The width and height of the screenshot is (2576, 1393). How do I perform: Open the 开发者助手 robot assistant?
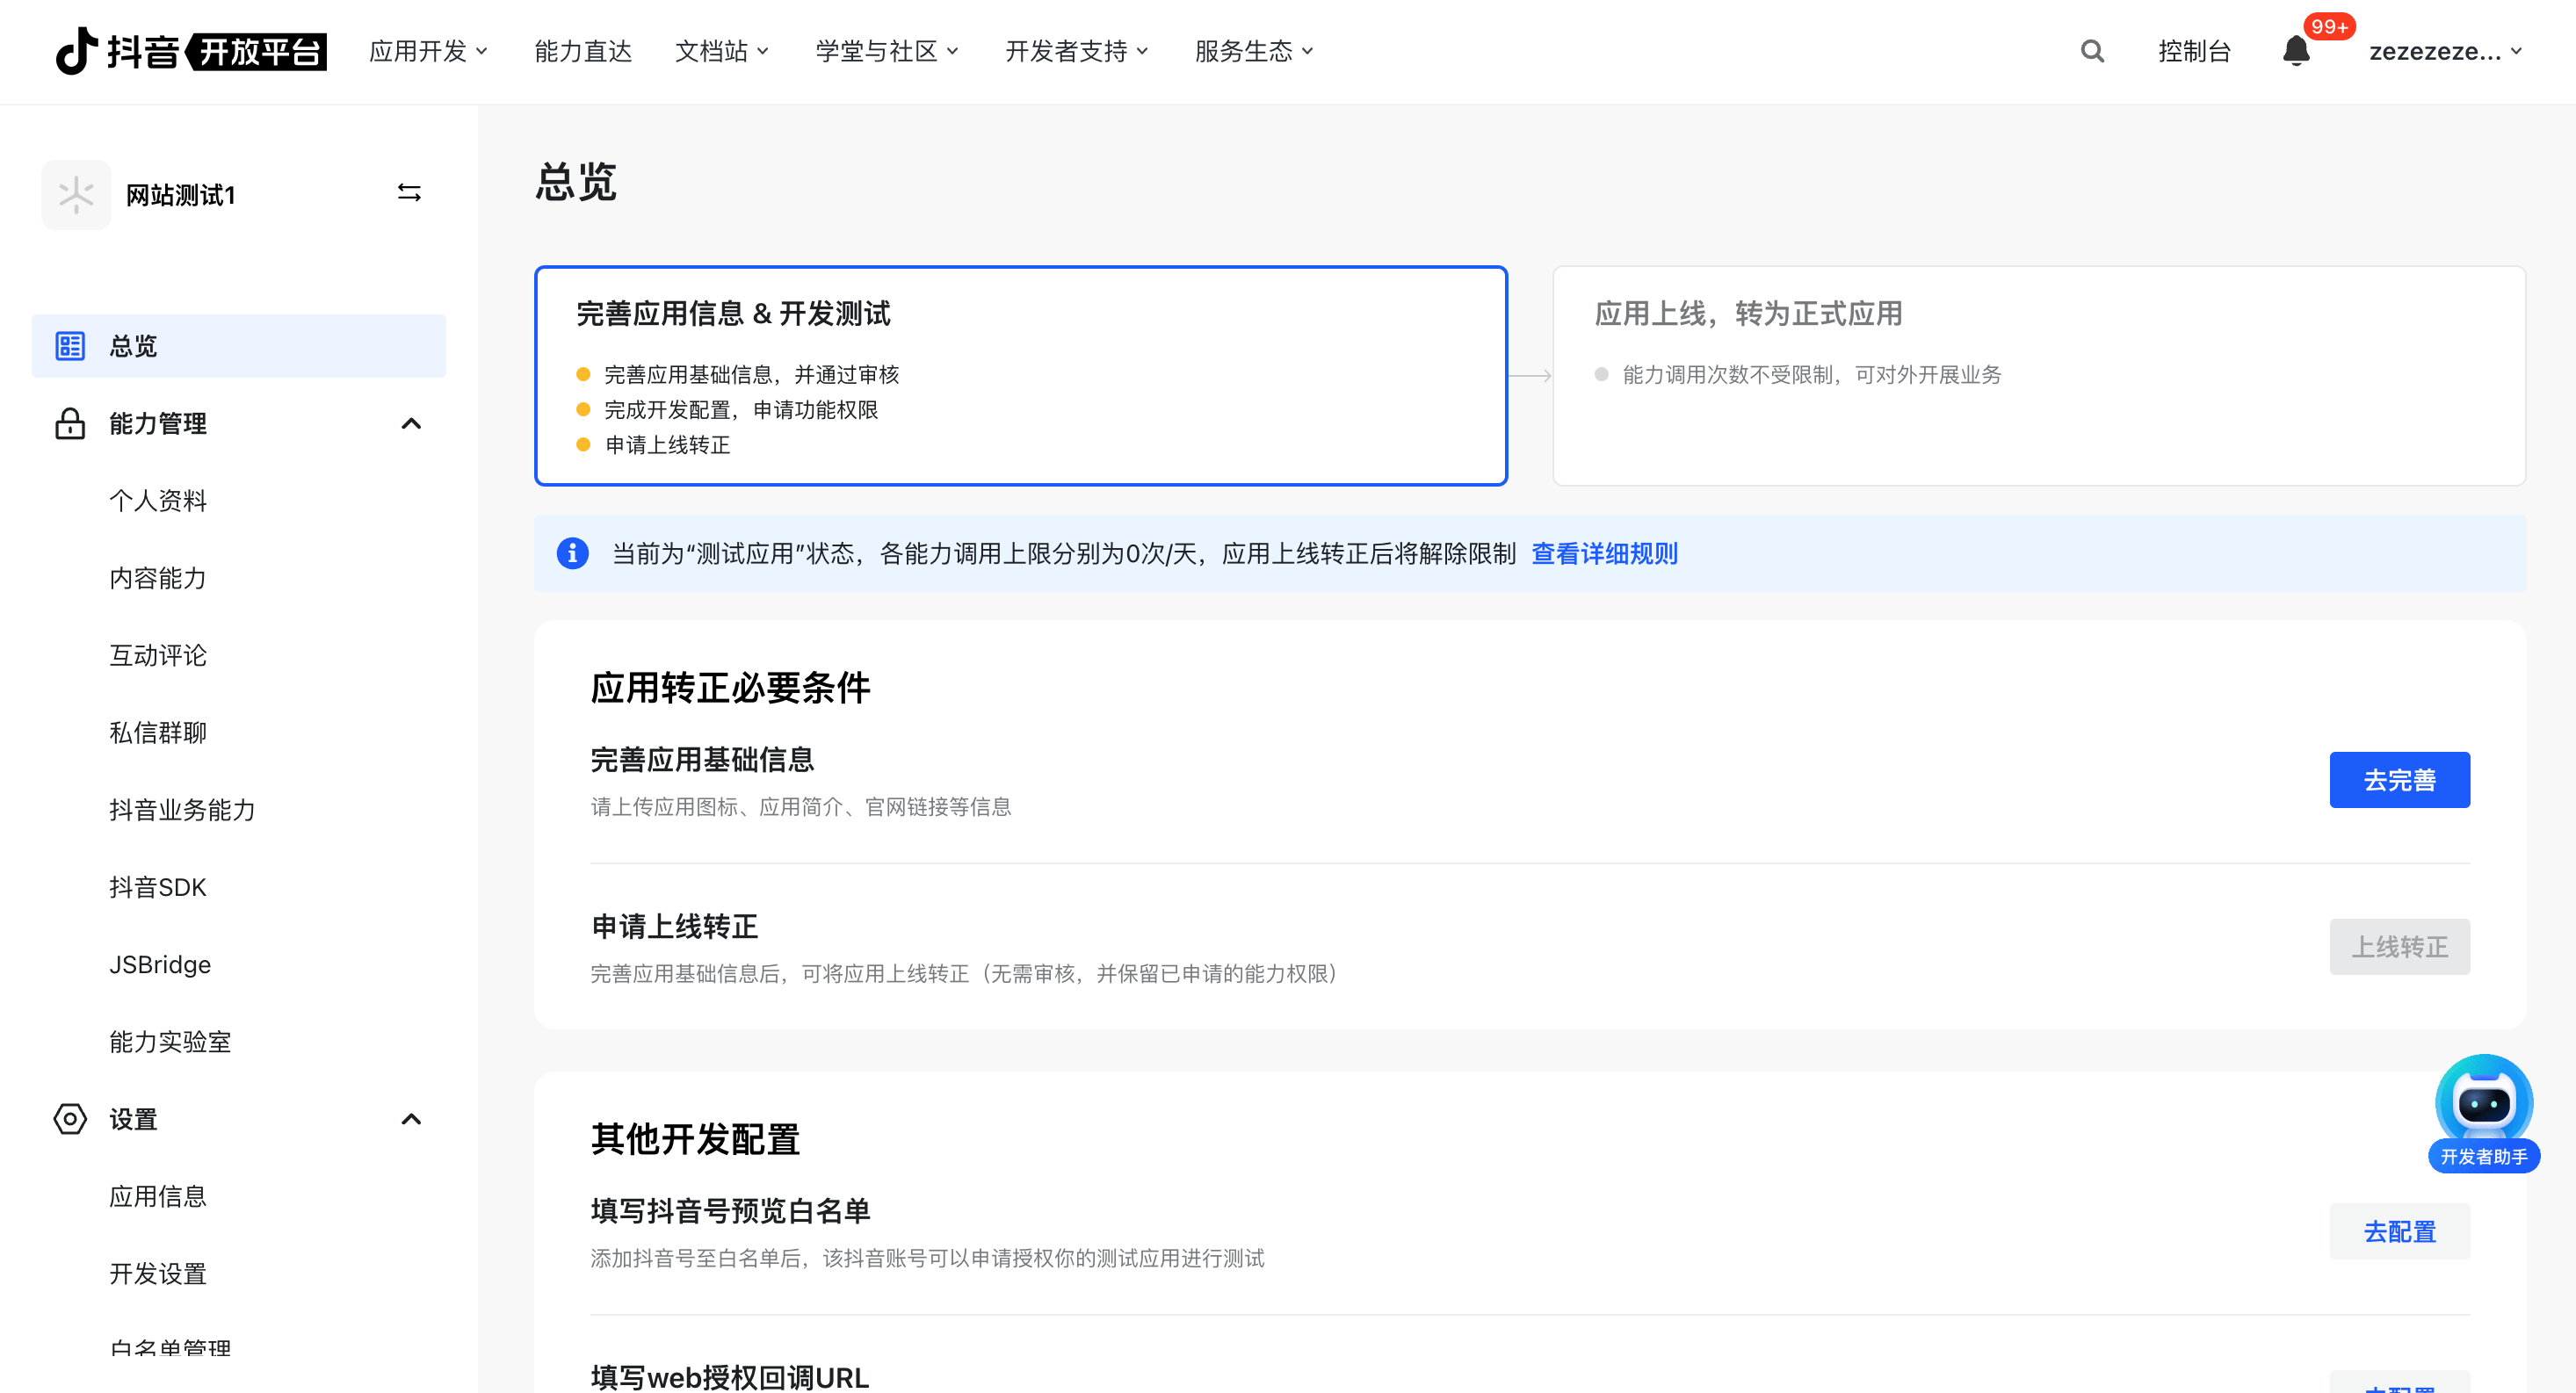2484,1113
